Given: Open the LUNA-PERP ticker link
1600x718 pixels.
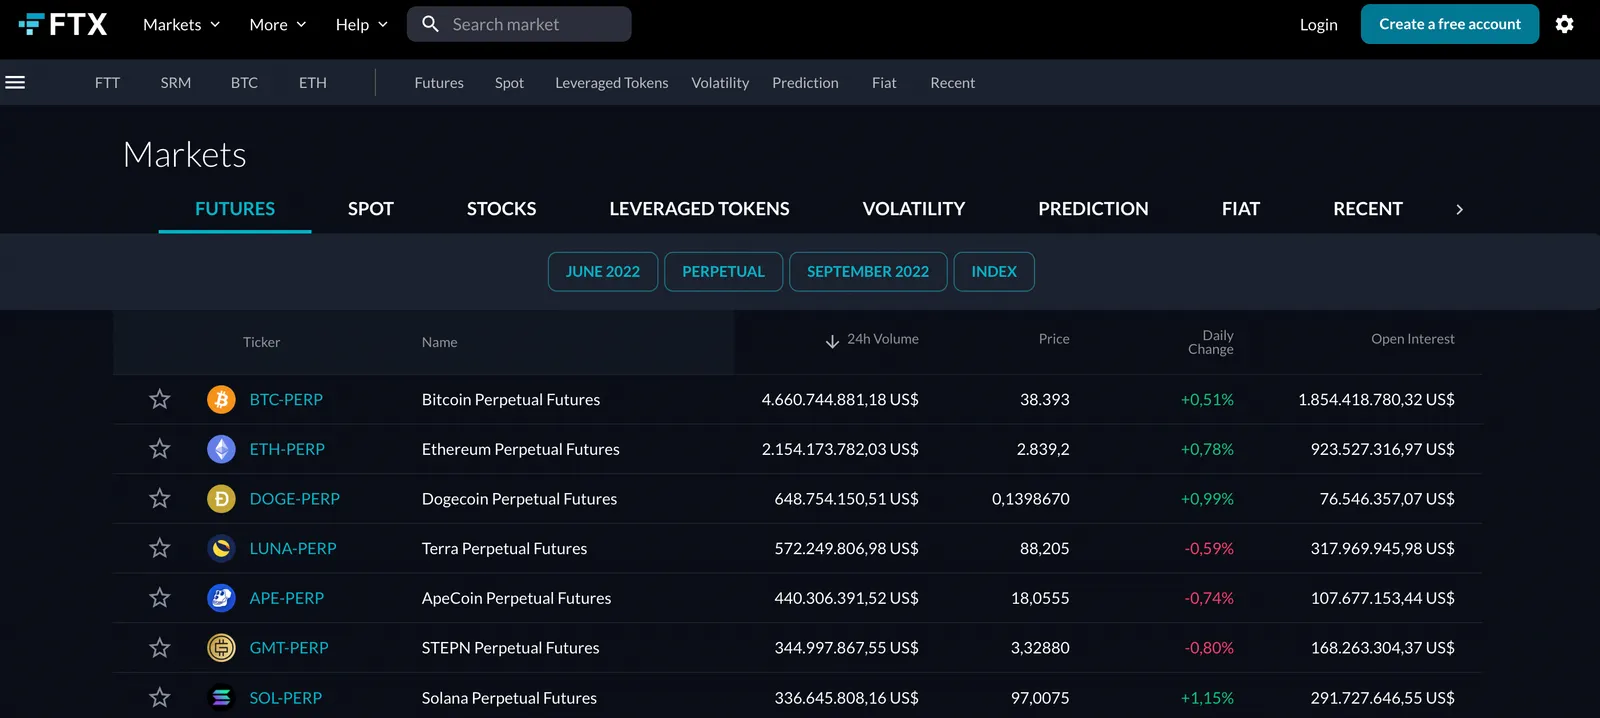Looking at the screenshot, I should click(x=293, y=548).
